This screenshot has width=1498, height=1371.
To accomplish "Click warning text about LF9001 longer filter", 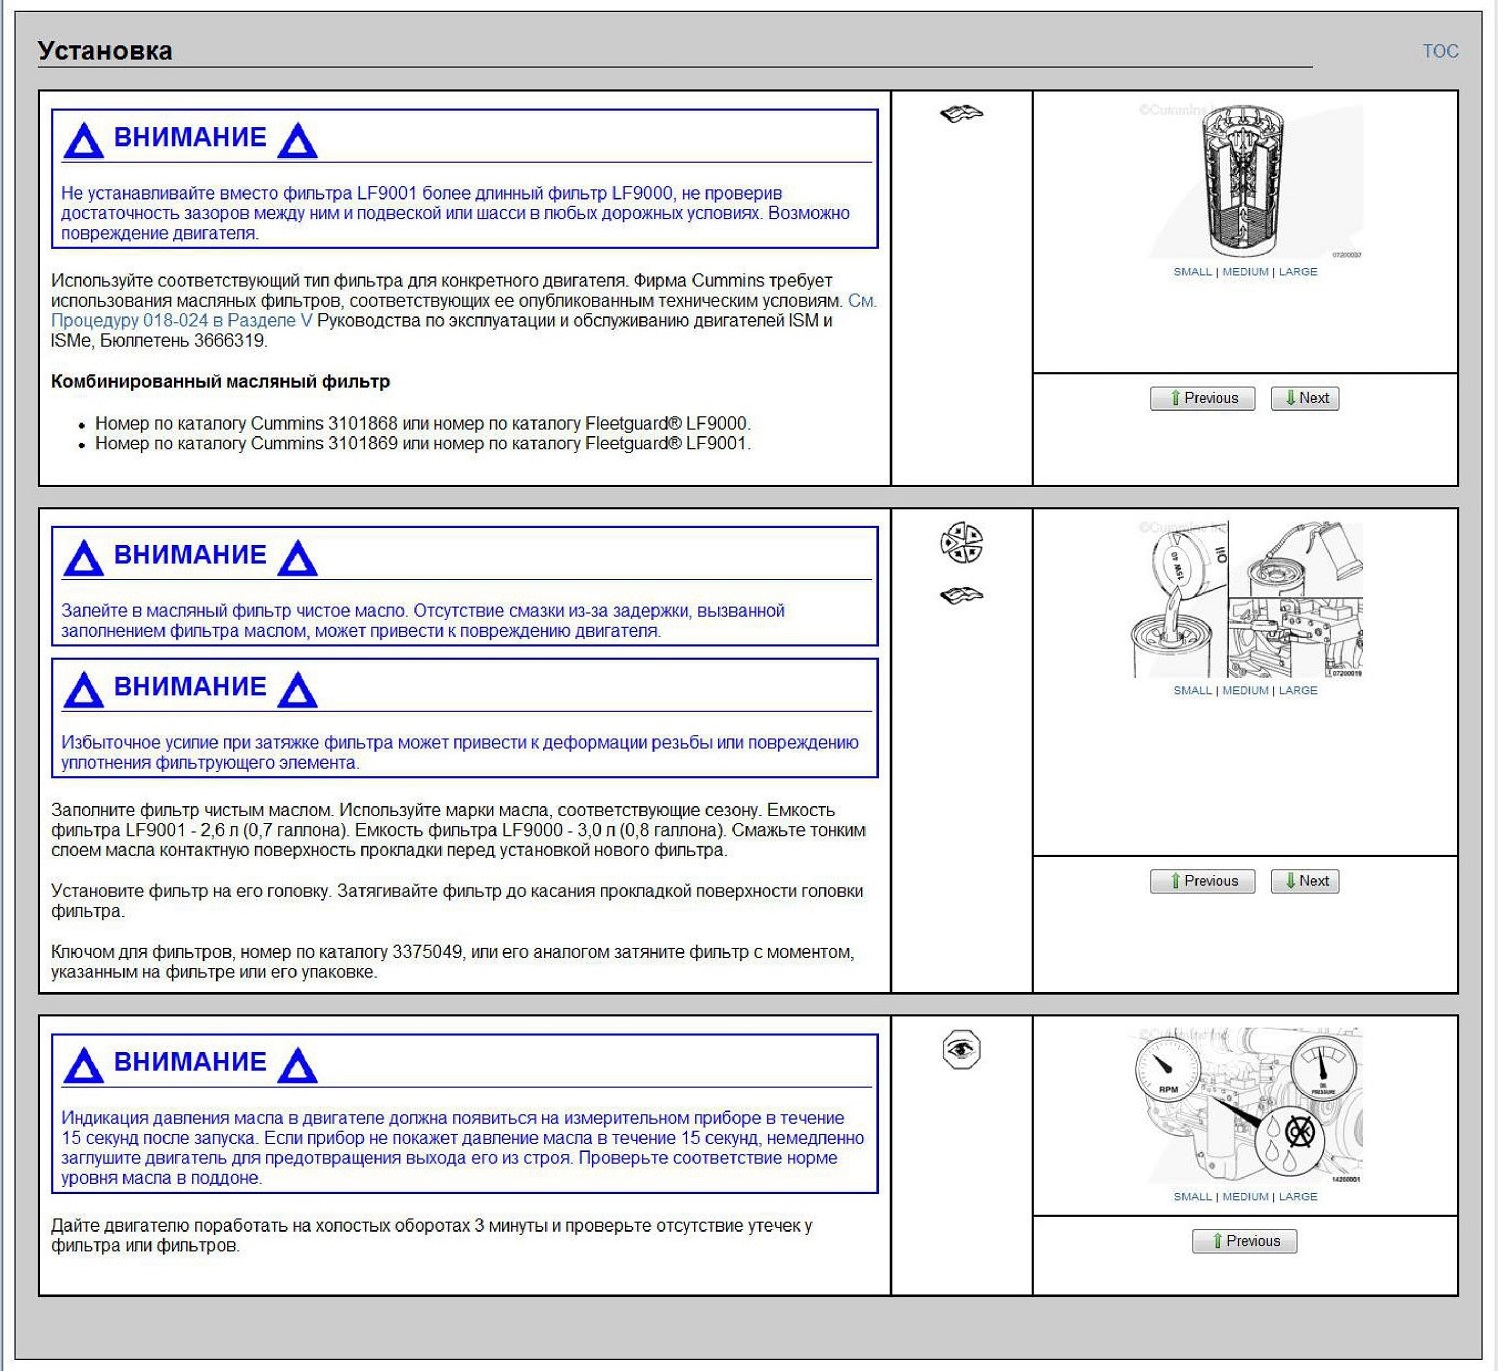I will [455, 213].
